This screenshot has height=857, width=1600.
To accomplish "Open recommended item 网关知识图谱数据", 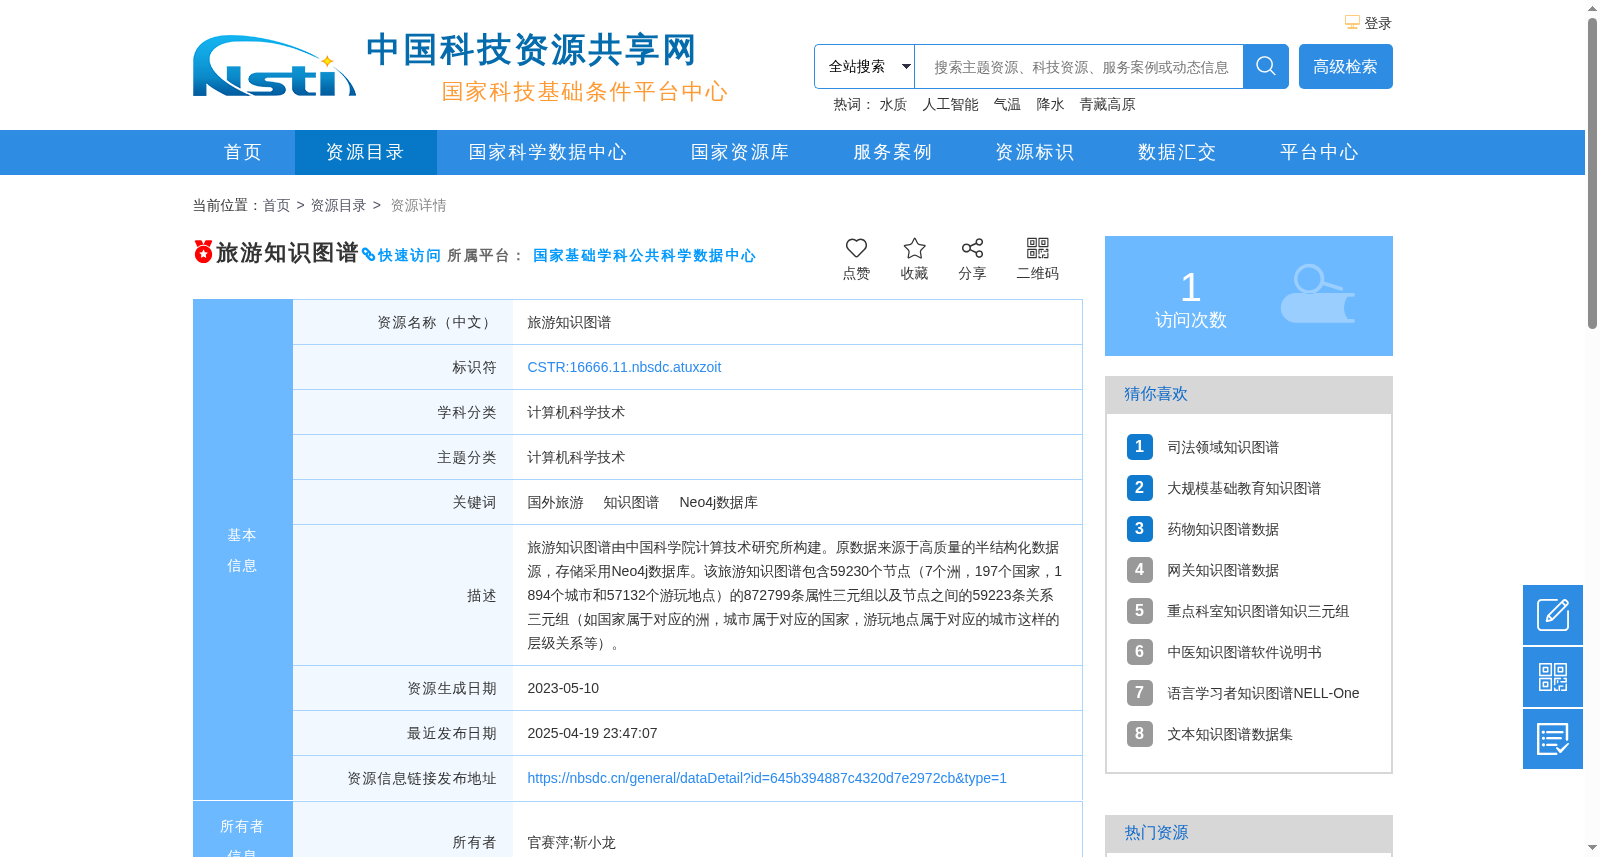I will (x=1223, y=570).
